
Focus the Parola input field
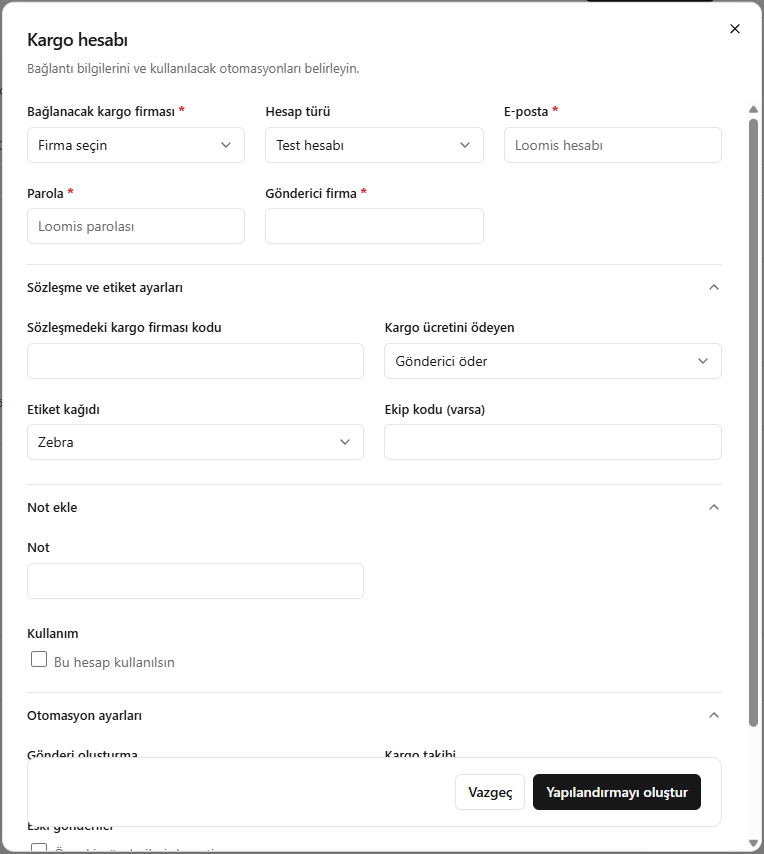(x=136, y=226)
